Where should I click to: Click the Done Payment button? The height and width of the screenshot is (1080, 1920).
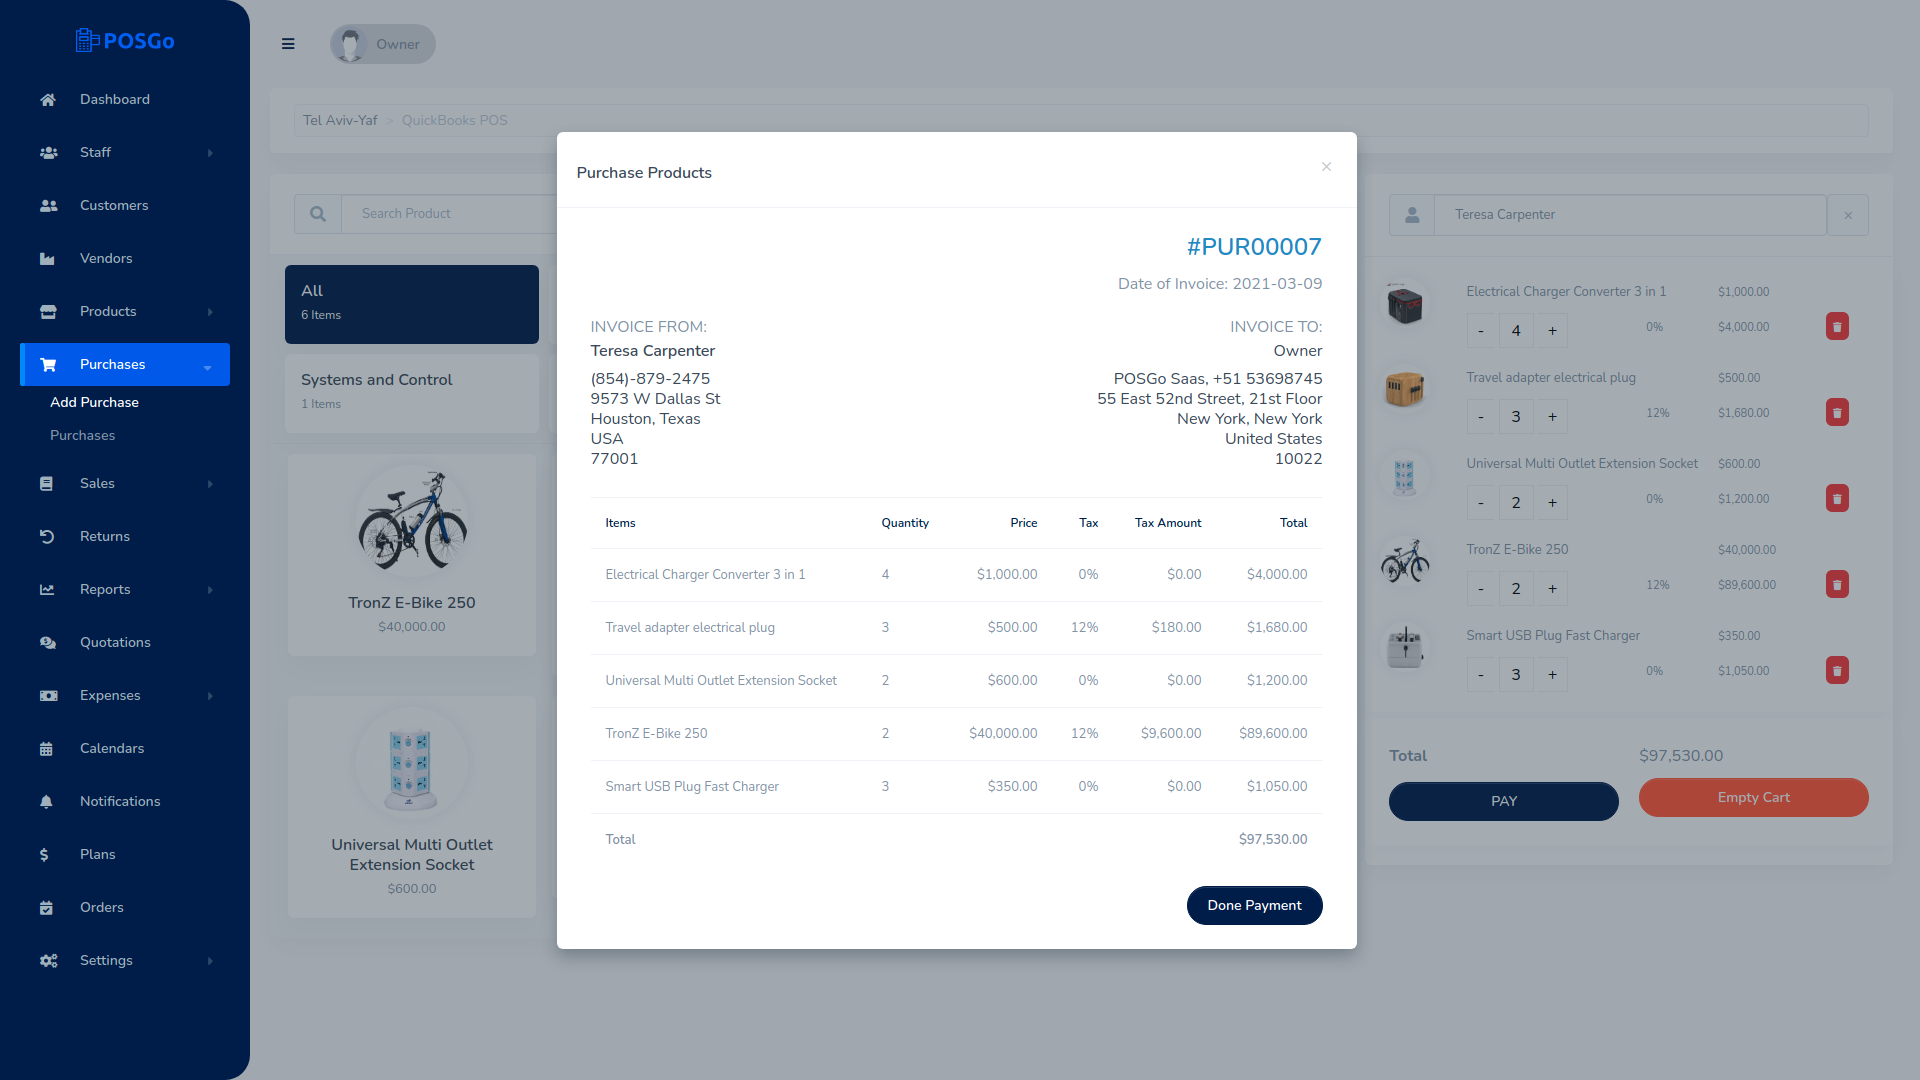tap(1254, 906)
